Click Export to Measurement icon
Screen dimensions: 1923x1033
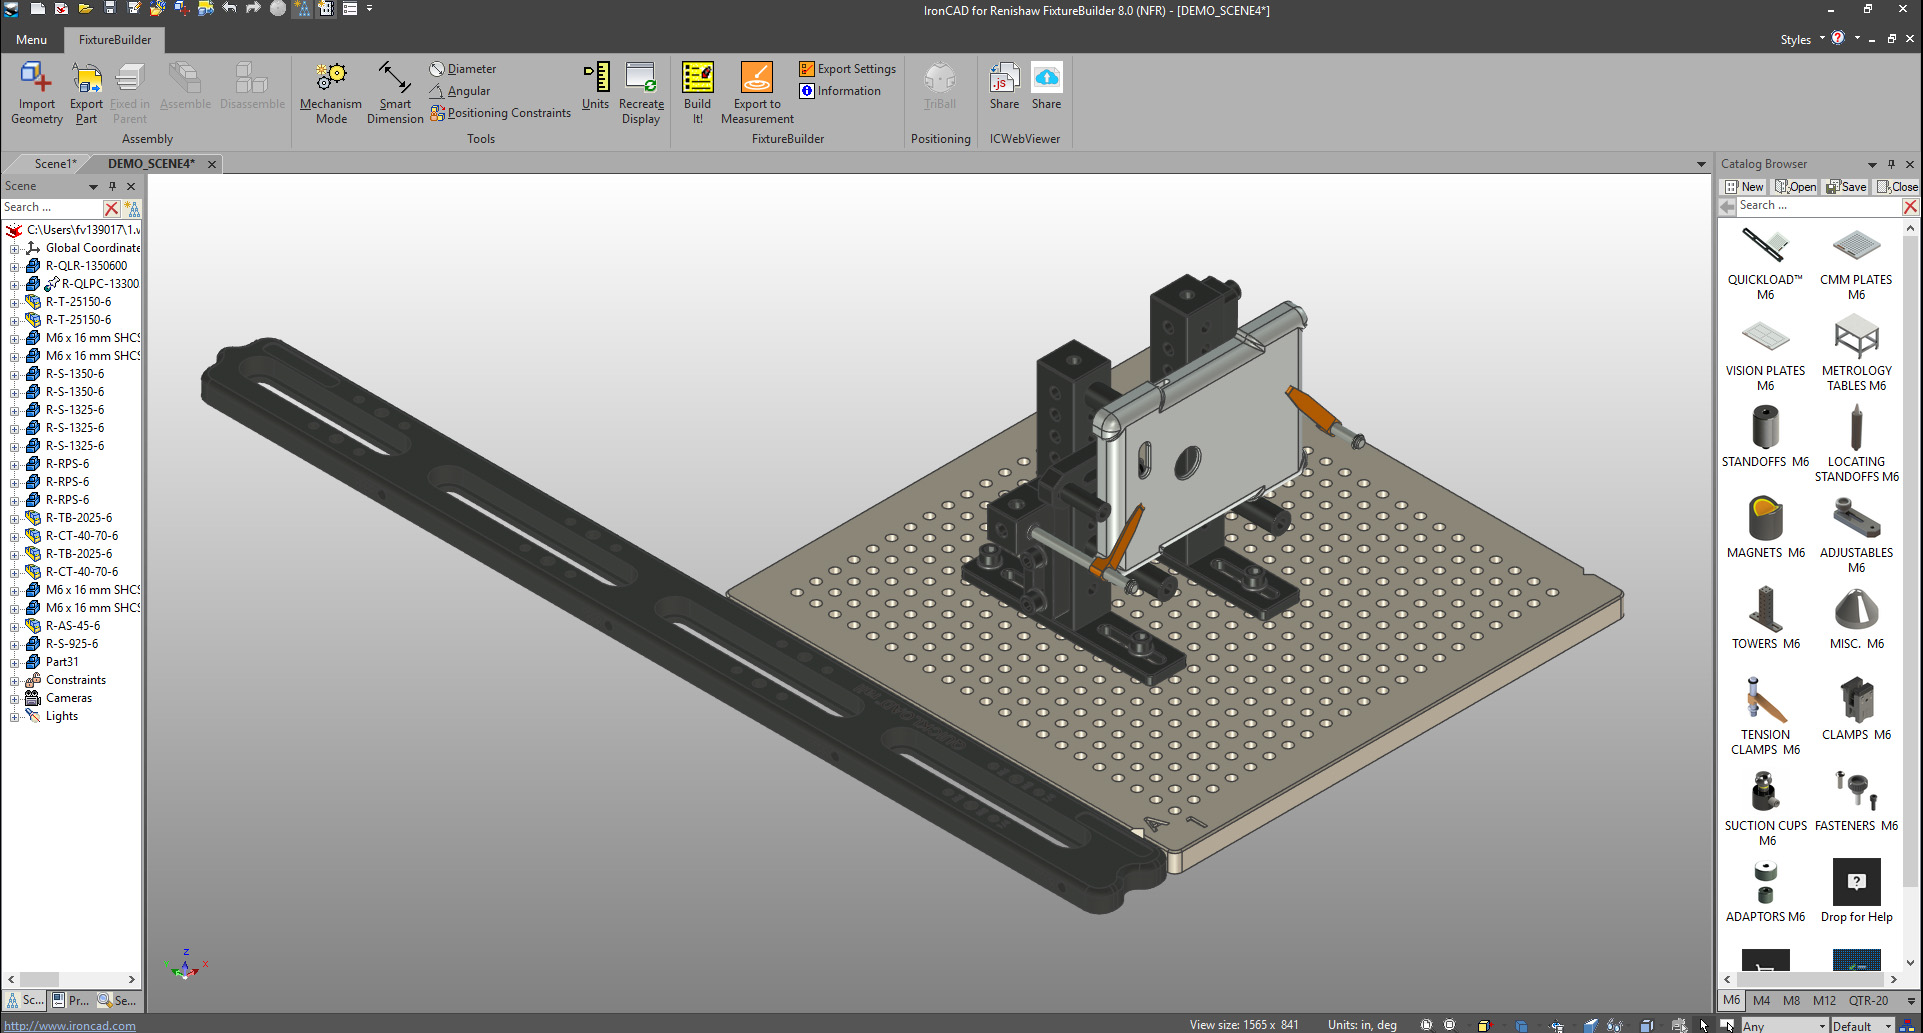point(757,79)
